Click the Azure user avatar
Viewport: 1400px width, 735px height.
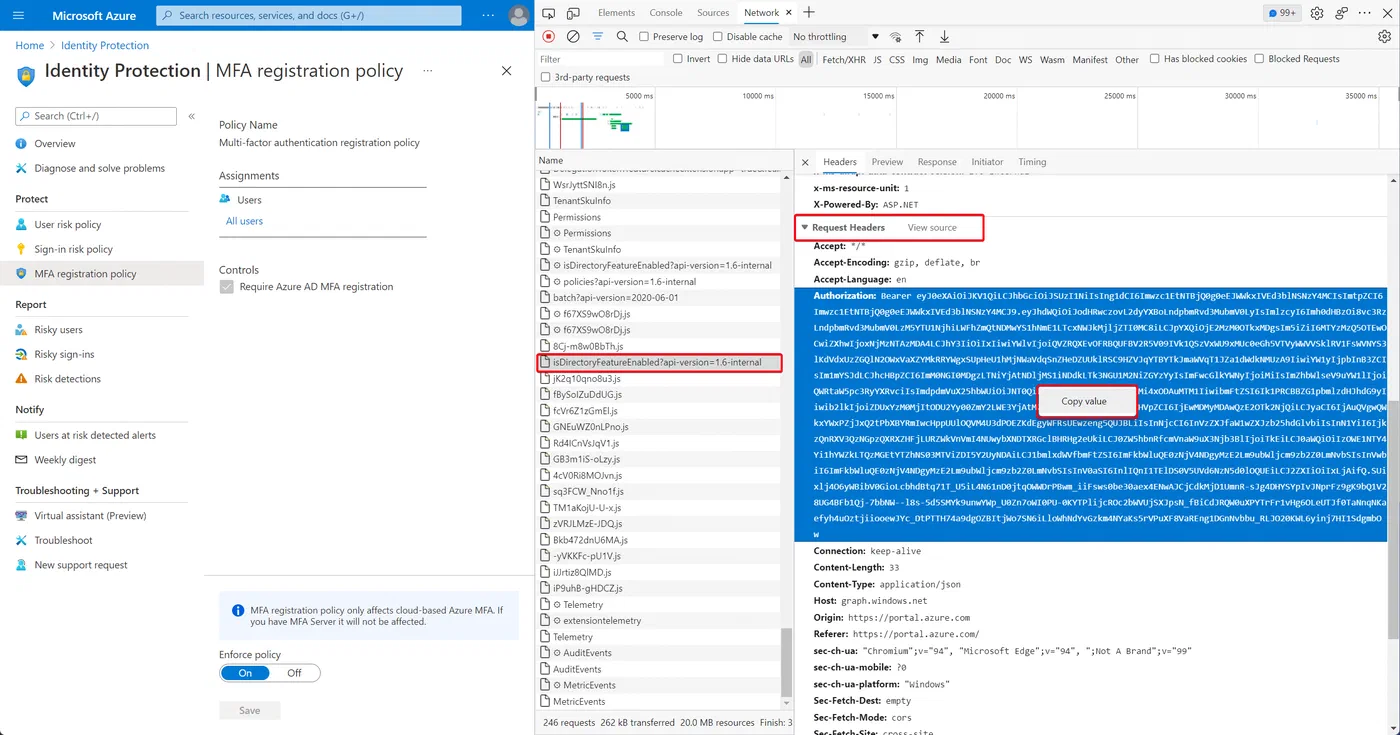[x=518, y=16]
